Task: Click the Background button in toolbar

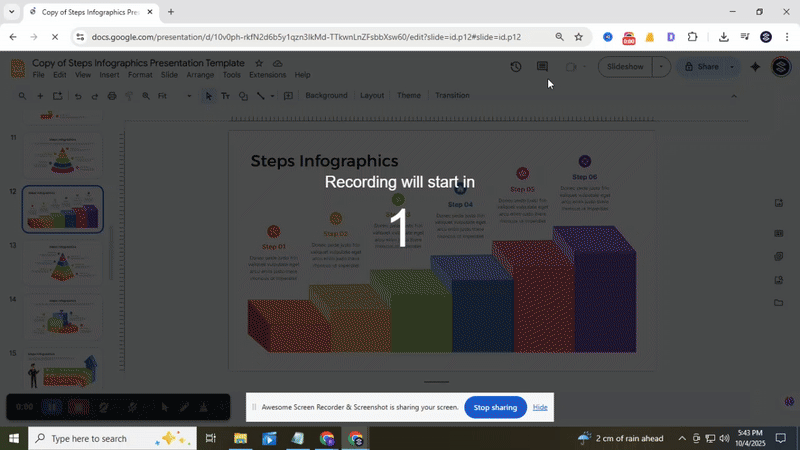Action: [326, 96]
